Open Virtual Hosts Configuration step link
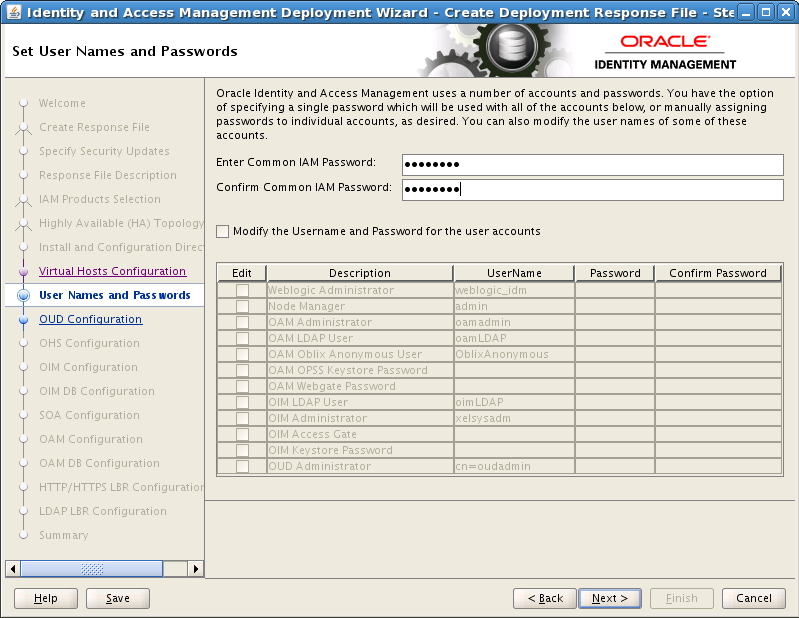Viewport: 799px width, 618px height. (x=113, y=271)
